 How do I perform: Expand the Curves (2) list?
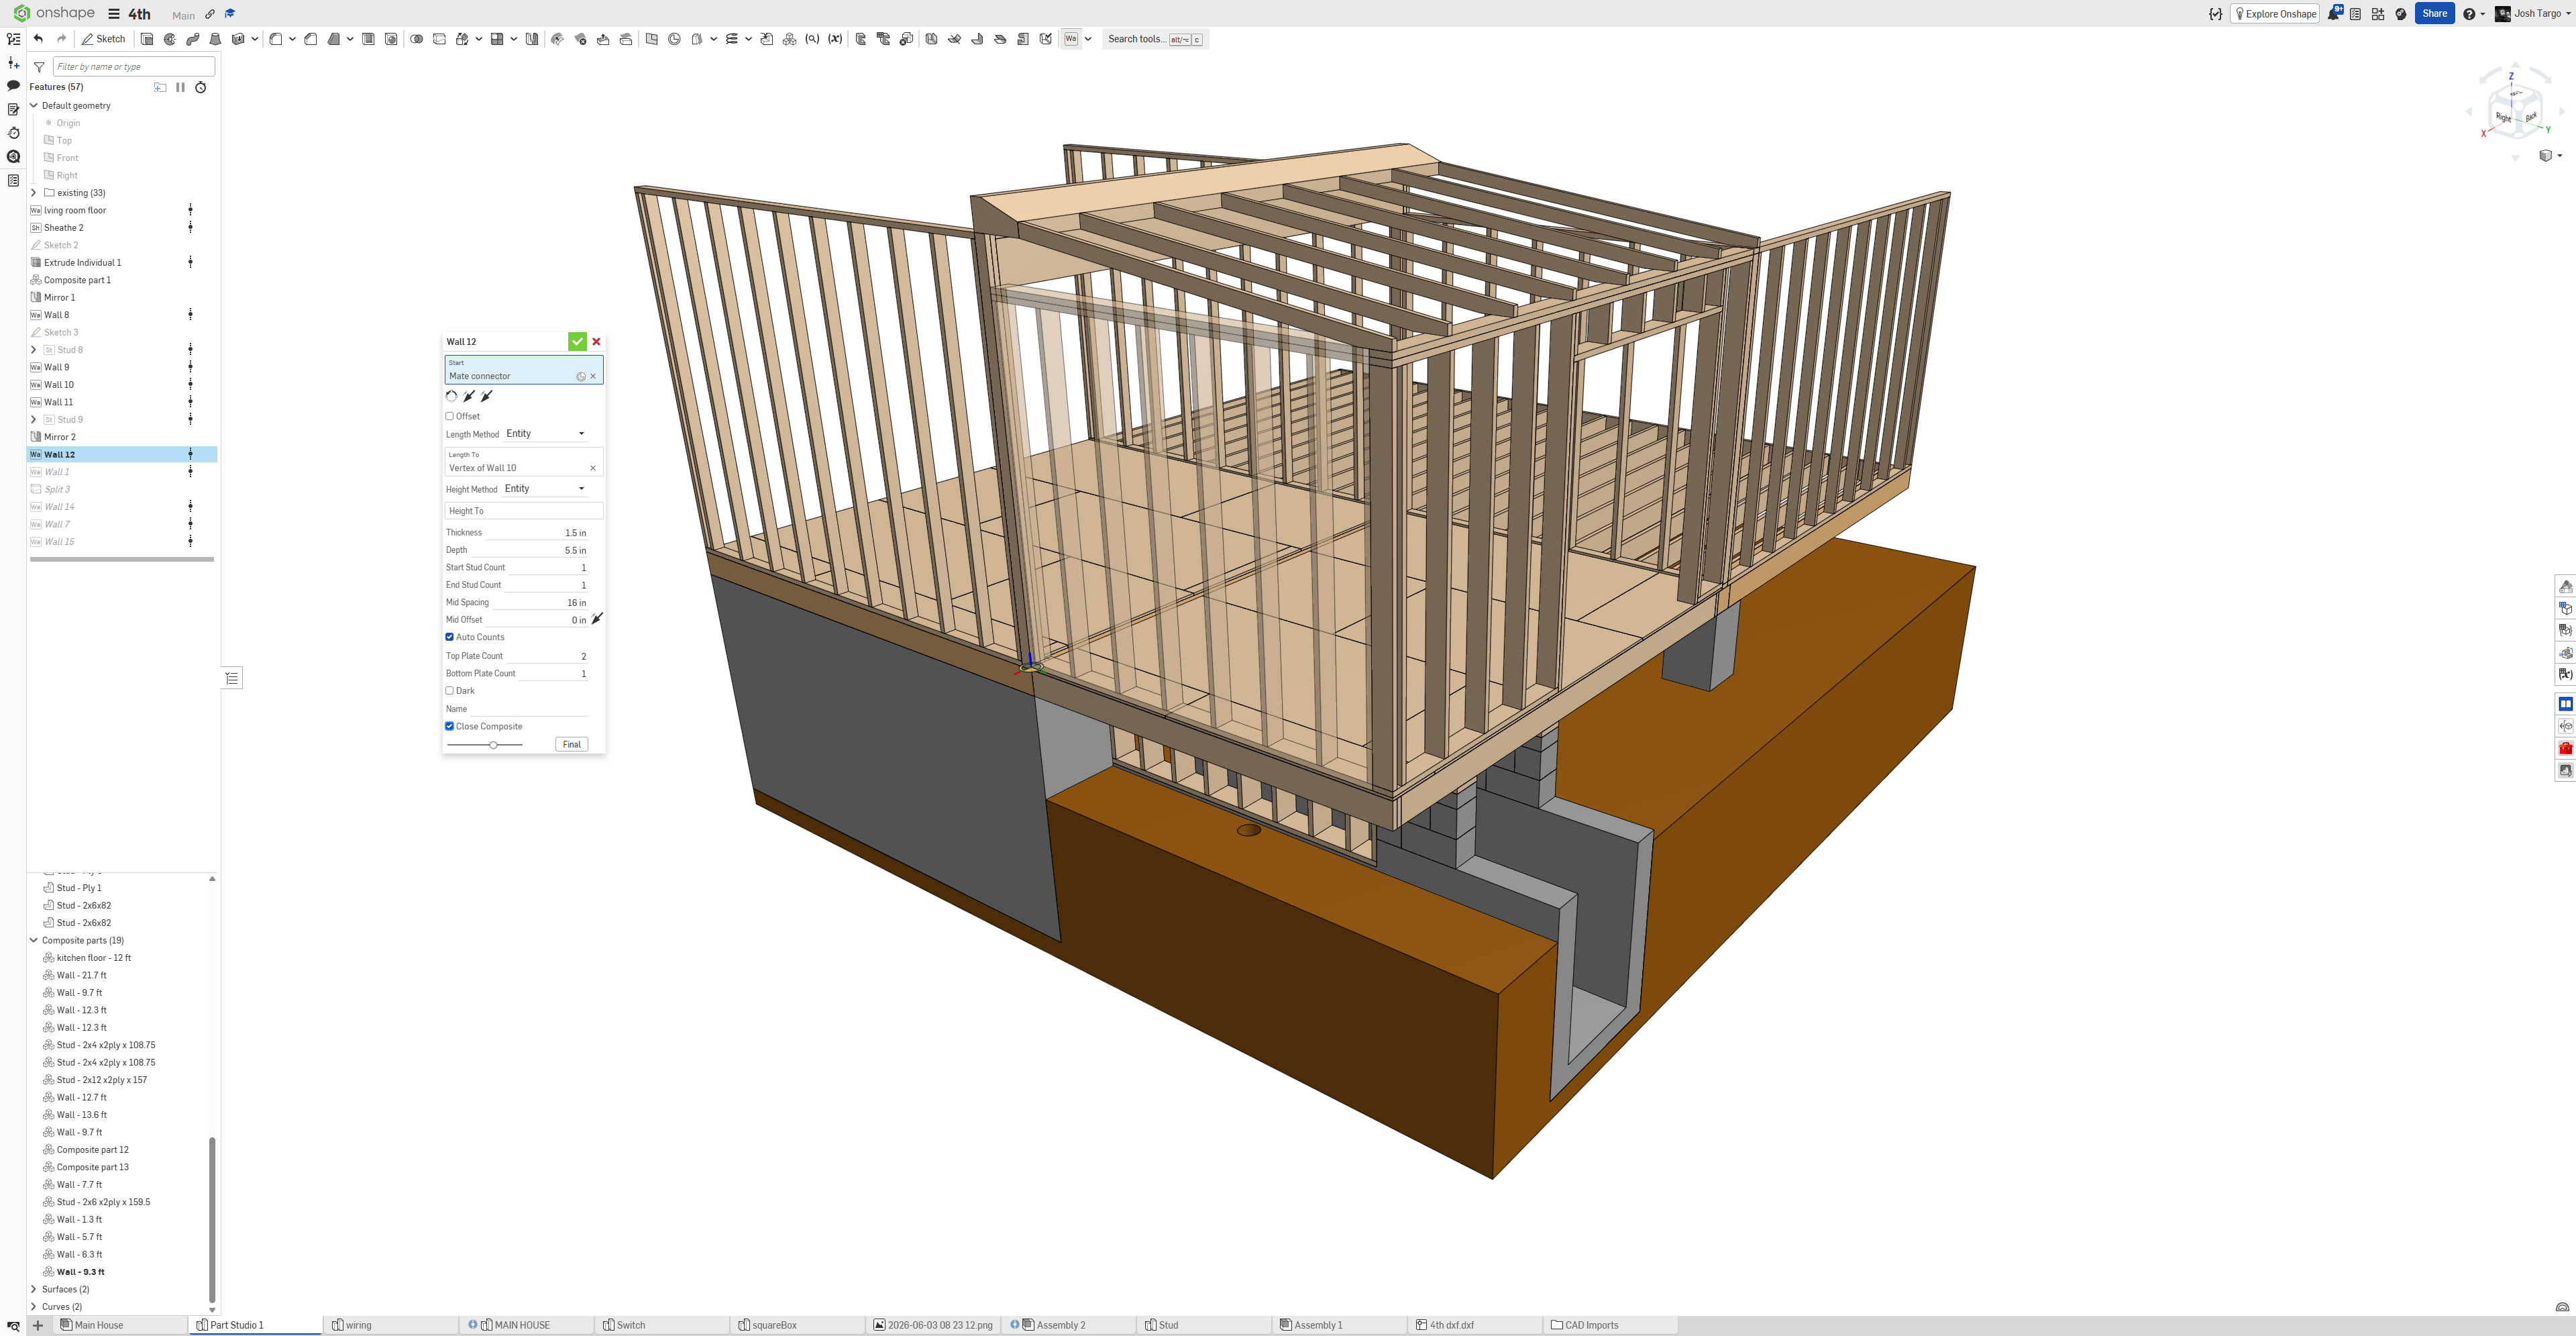(x=34, y=1307)
